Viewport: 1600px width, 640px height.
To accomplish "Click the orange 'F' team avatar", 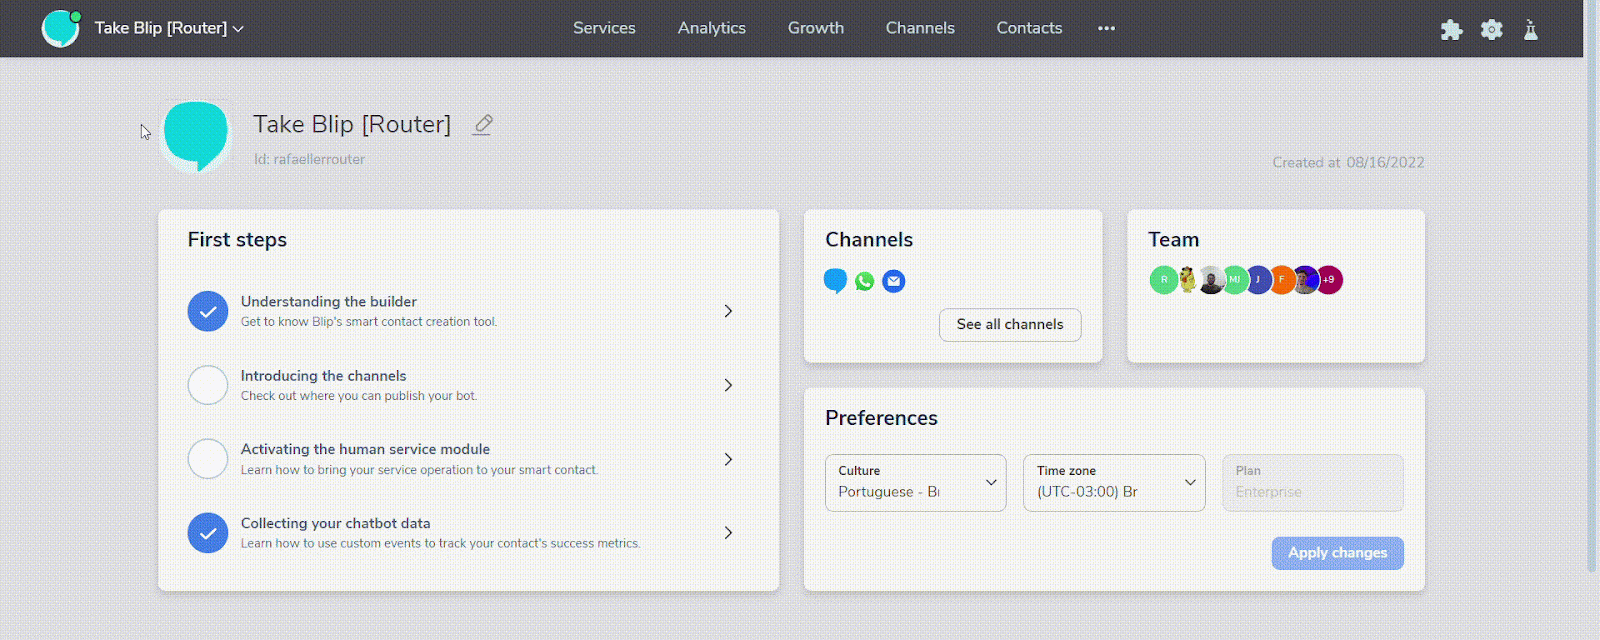I will pos(1282,280).
